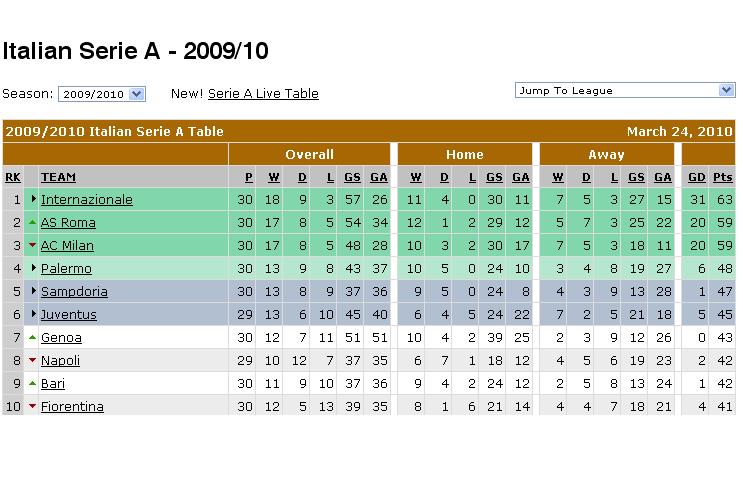Sort by Overall GS column header
The height and width of the screenshot is (480, 743).
click(x=352, y=177)
